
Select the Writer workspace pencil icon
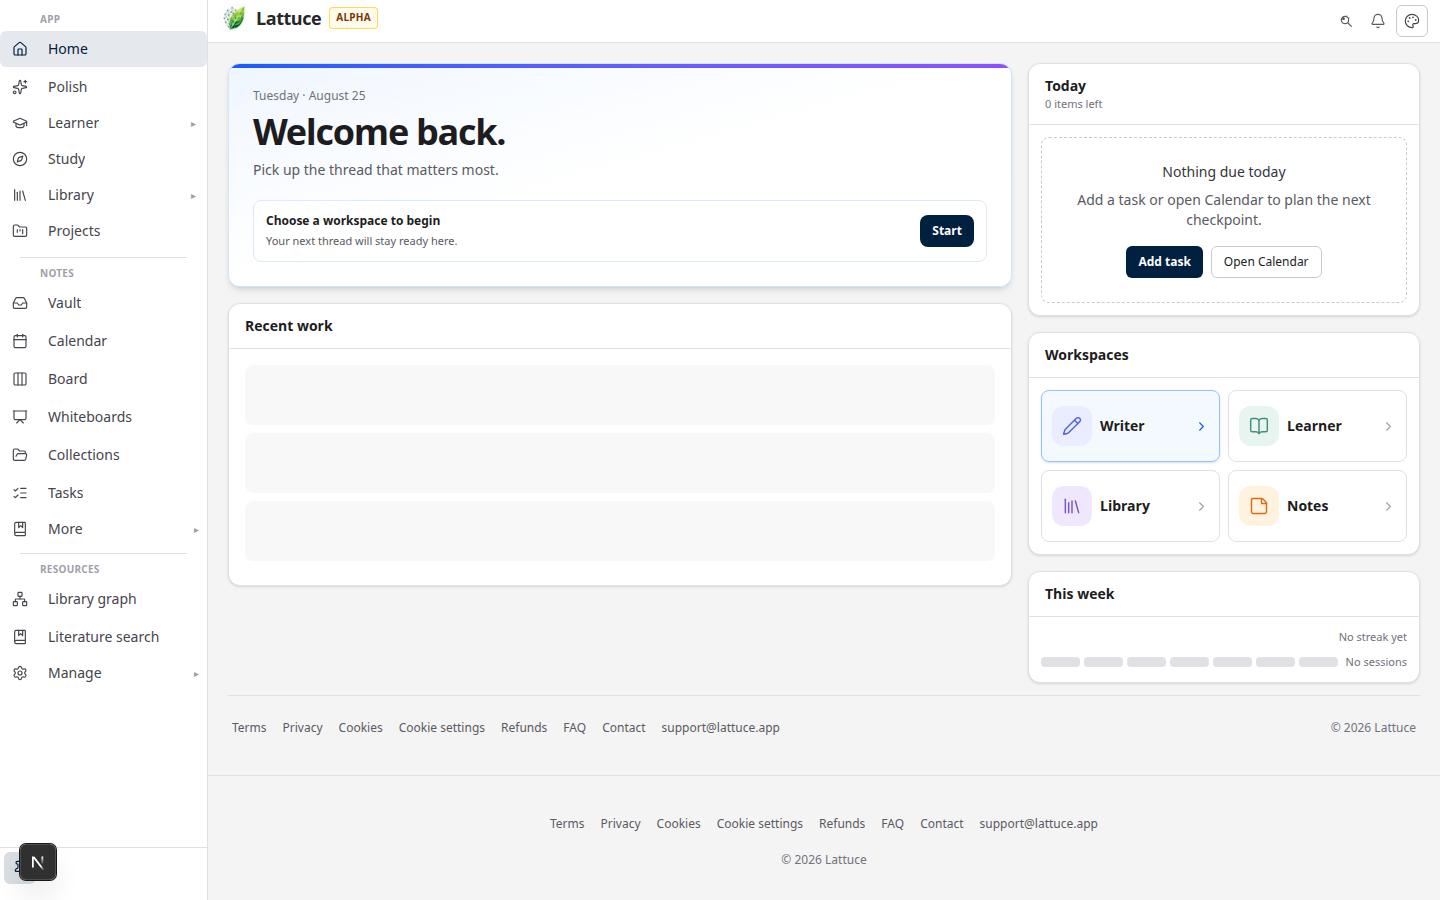[x=1072, y=426]
